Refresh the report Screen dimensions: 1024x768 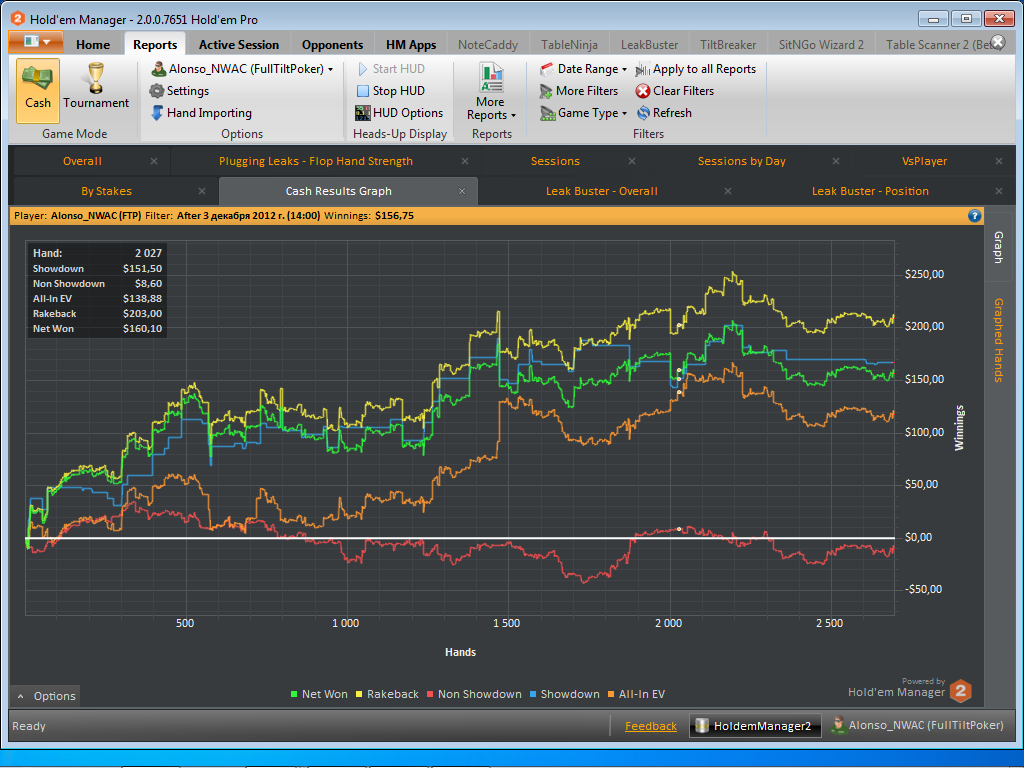664,113
